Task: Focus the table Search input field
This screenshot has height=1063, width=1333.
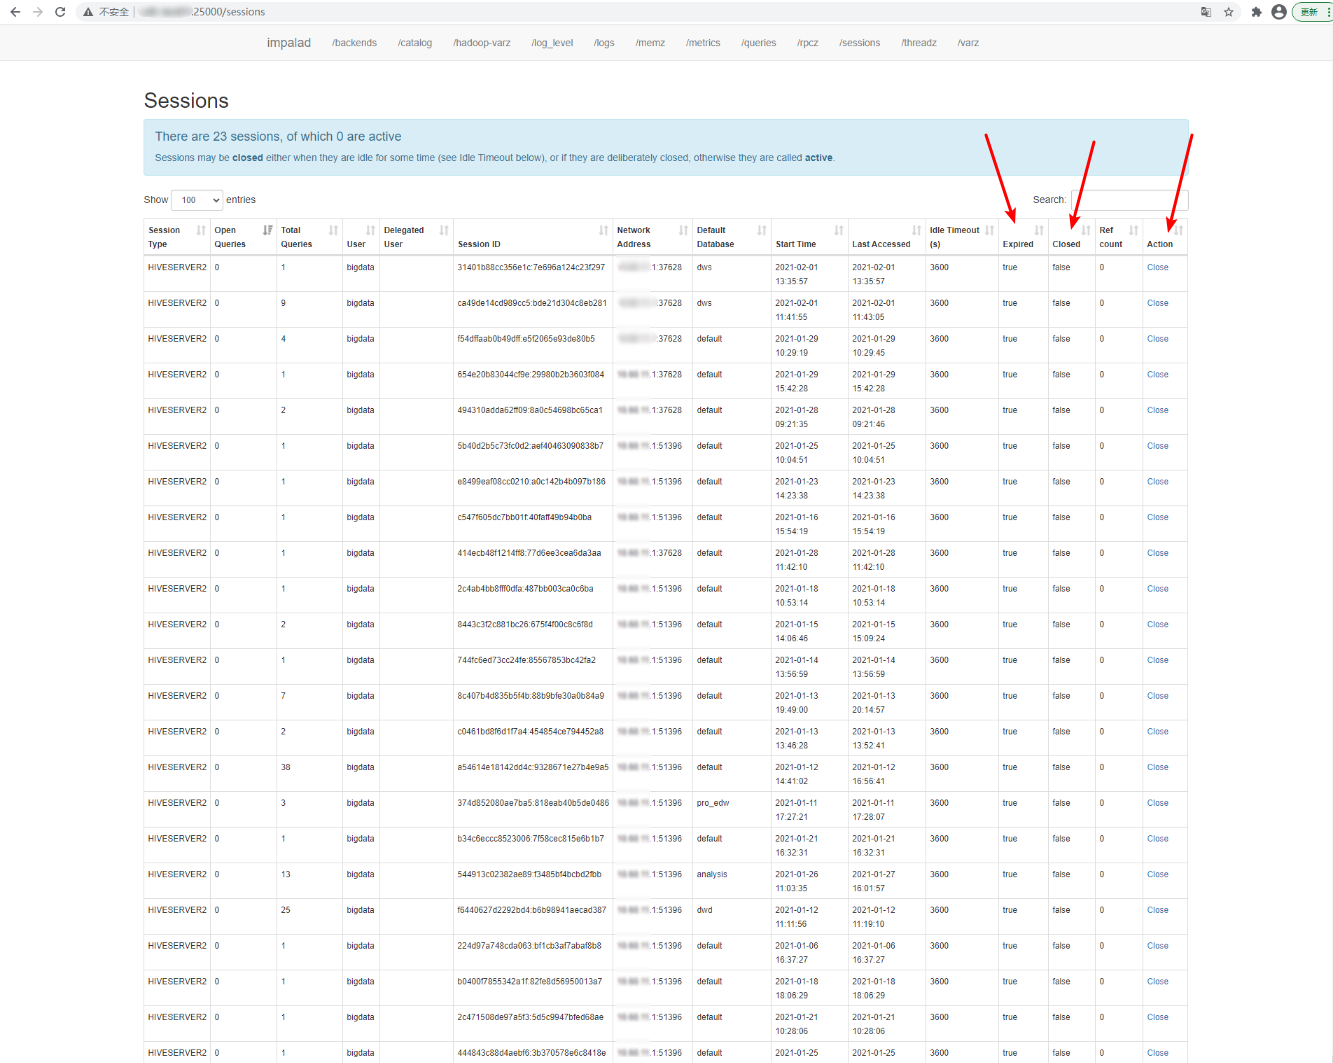Action: point(1129,200)
